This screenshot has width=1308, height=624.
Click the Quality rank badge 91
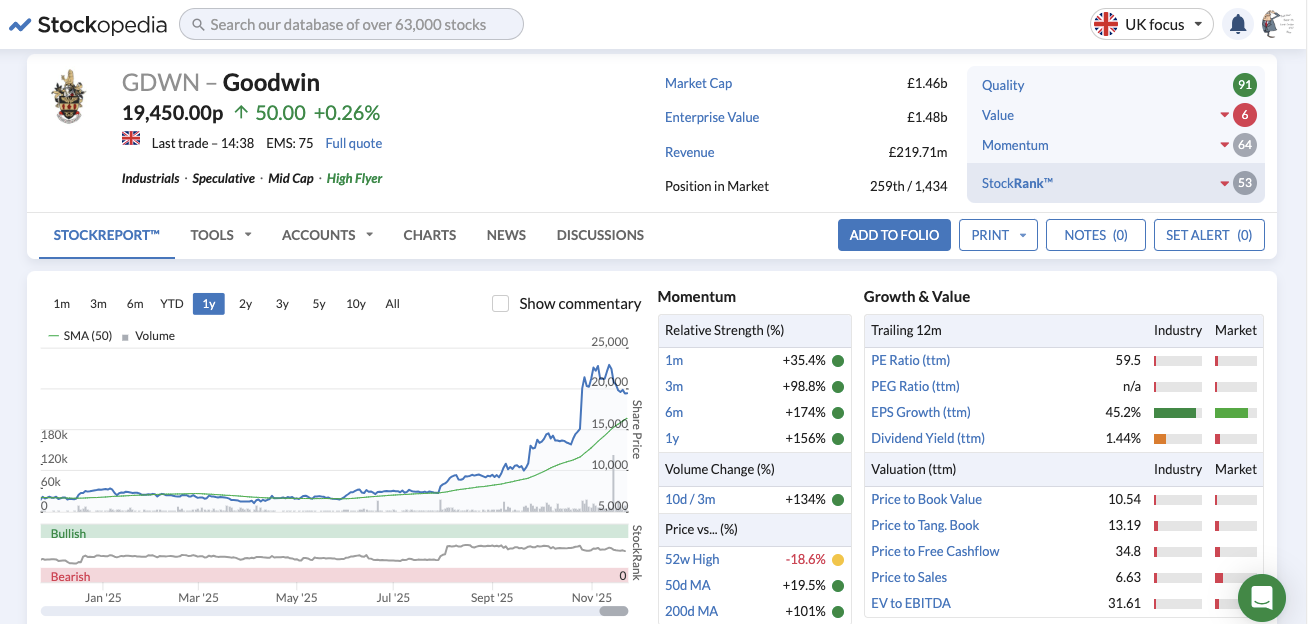(x=1244, y=85)
